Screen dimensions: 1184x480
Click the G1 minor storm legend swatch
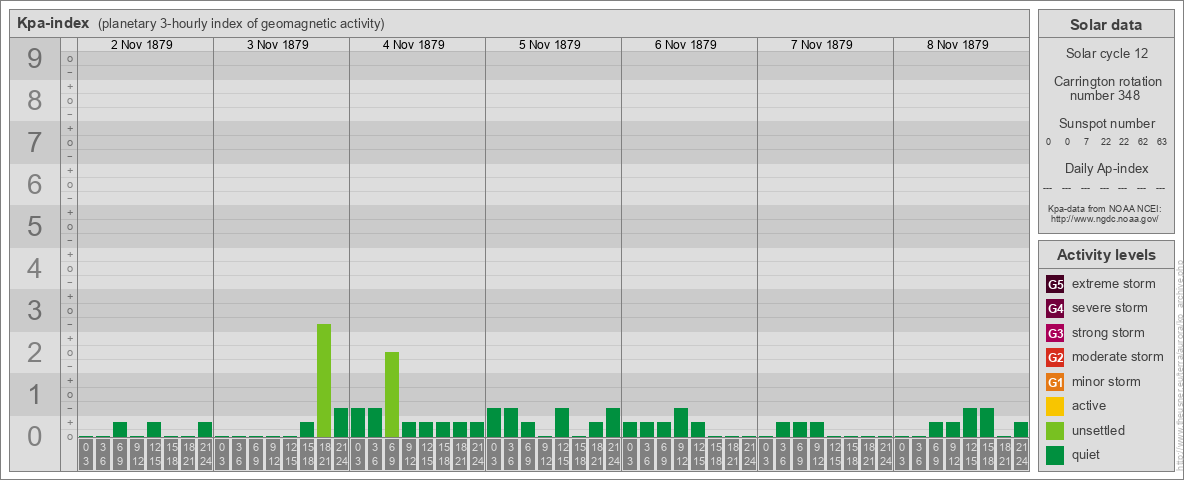click(1055, 382)
